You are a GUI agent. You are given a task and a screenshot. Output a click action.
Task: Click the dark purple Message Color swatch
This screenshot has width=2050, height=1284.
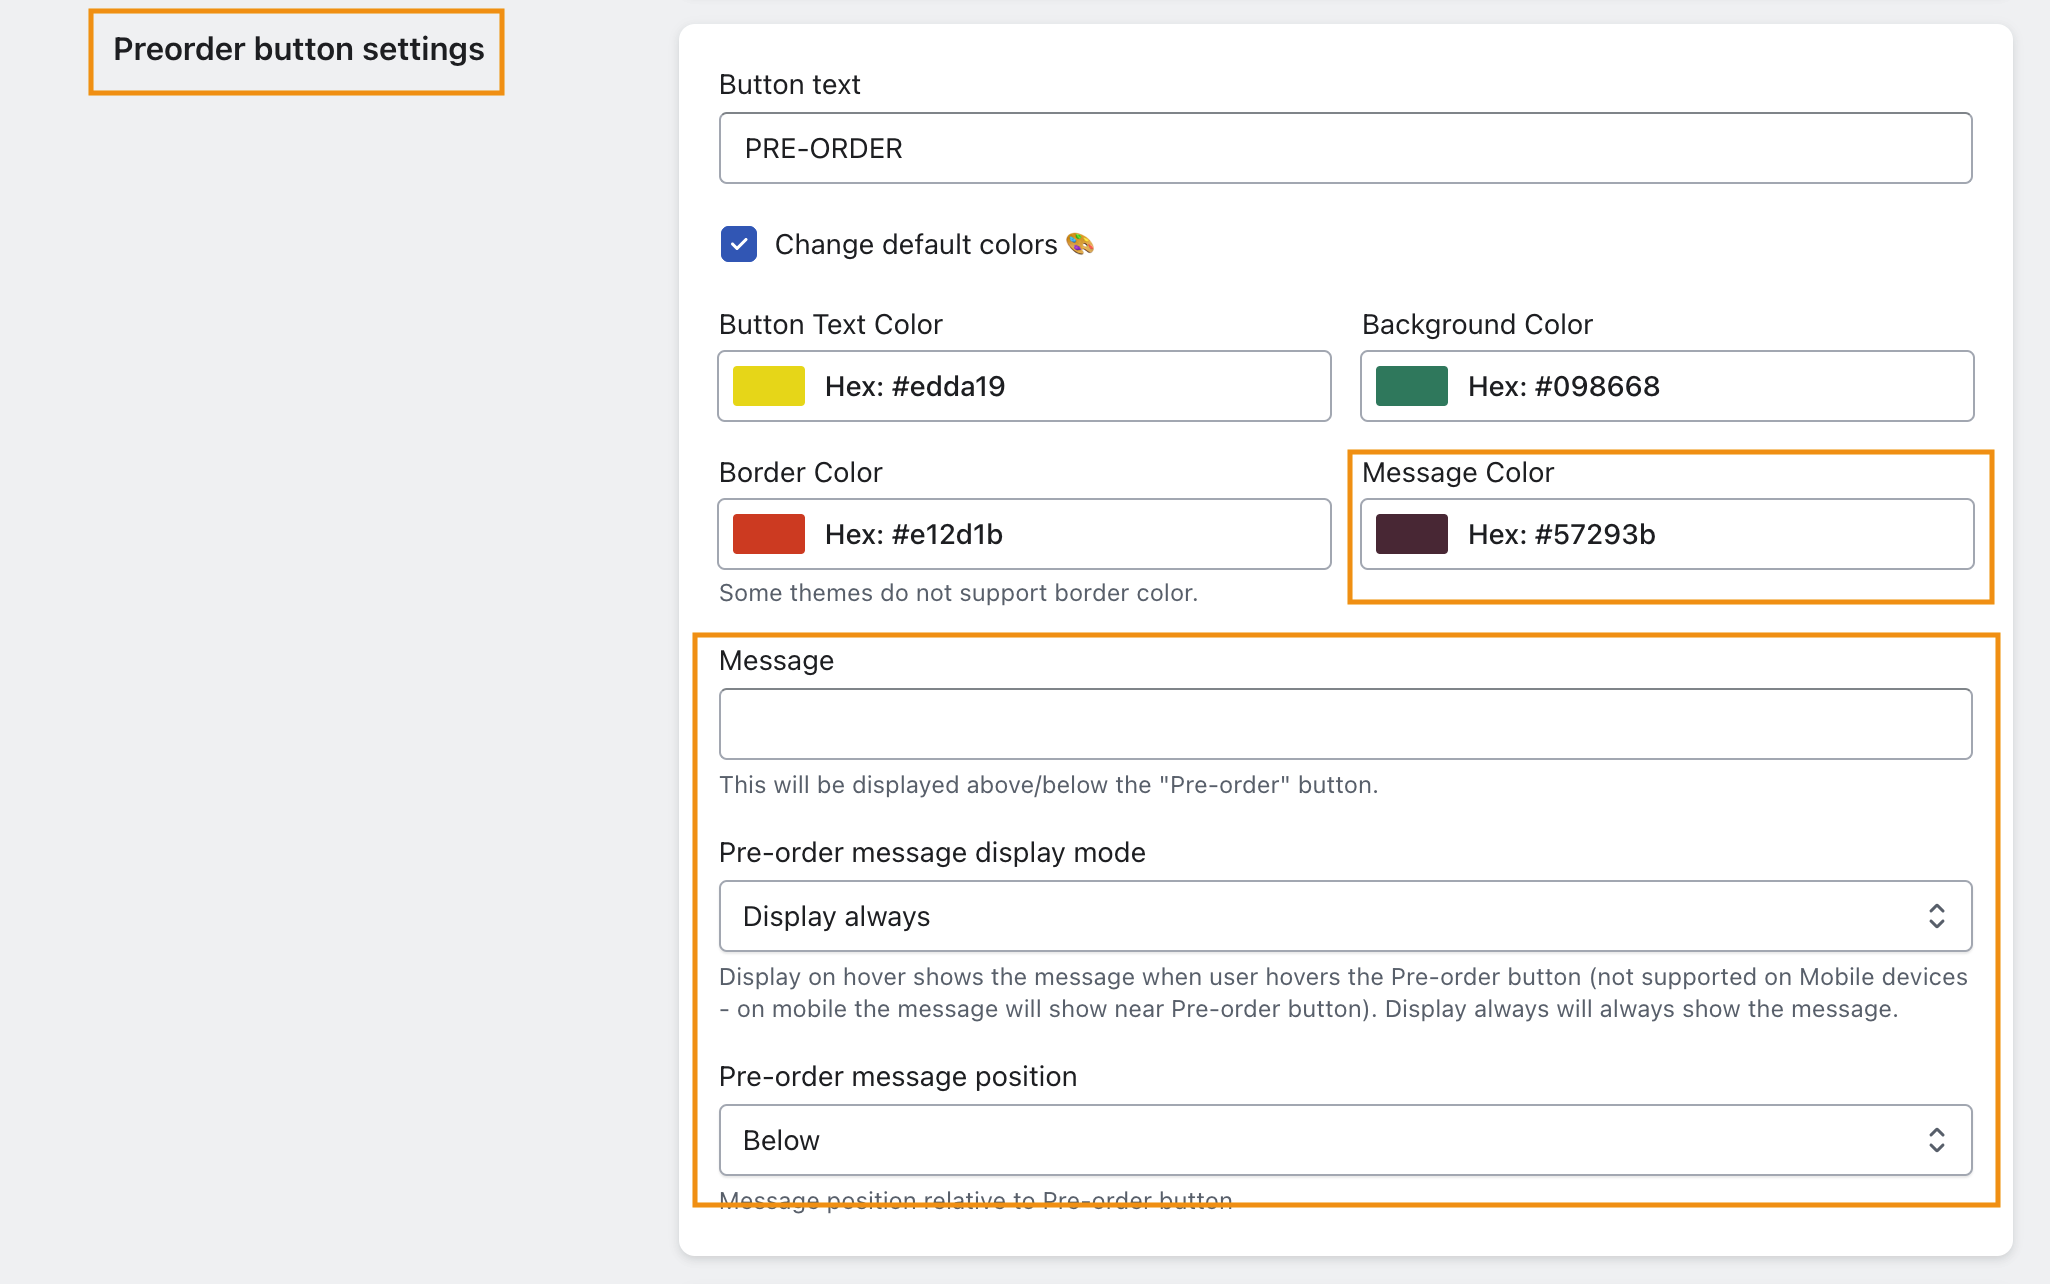[x=1411, y=534]
